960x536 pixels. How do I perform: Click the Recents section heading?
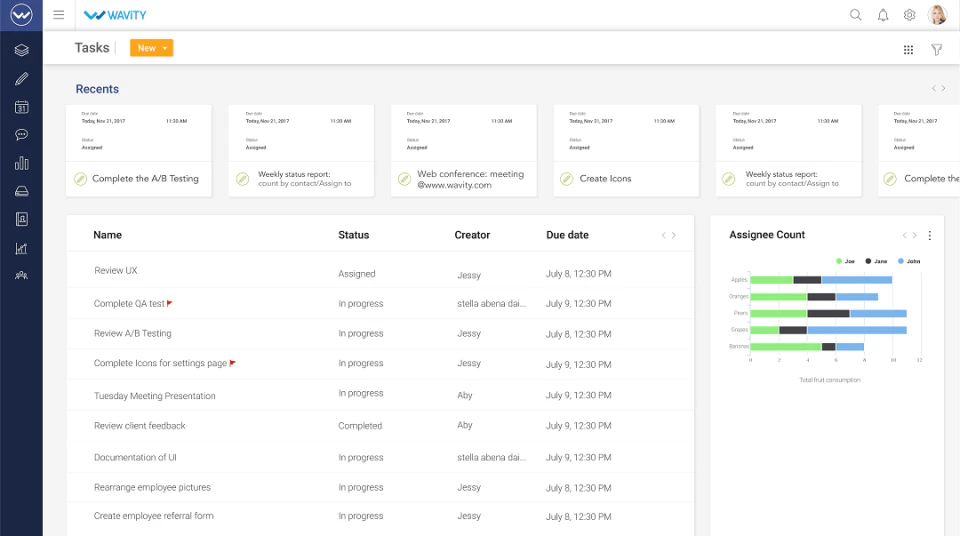tap(97, 89)
